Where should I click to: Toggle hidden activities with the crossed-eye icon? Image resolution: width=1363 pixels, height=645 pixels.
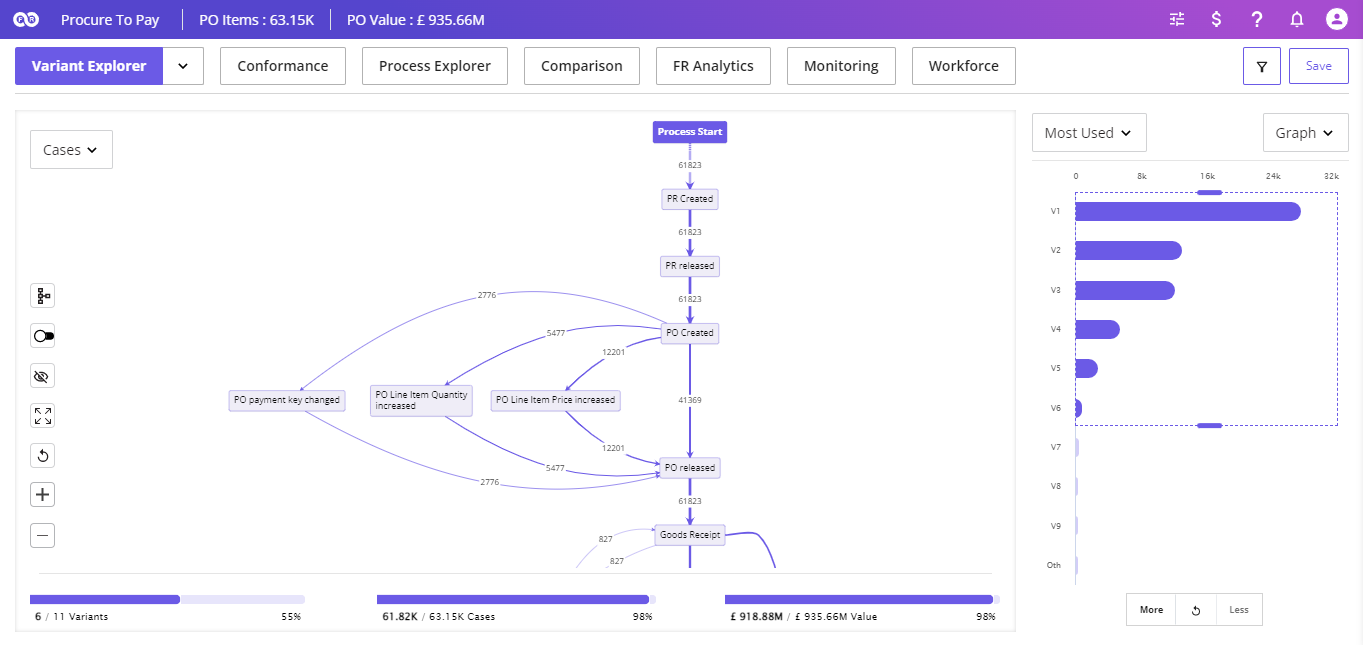point(42,375)
